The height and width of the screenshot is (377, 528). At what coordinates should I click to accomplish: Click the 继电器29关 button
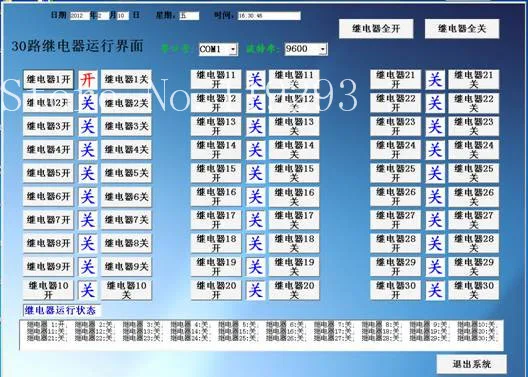click(x=473, y=267)
